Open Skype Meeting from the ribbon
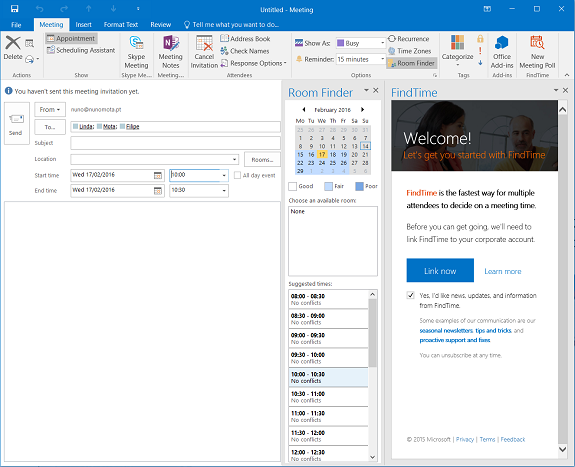 (136, 52)
